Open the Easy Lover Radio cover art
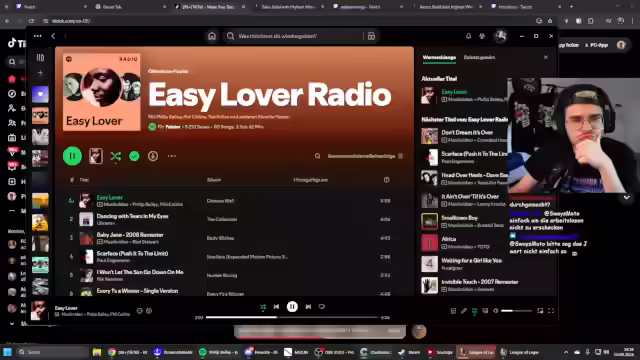The width and height of the screenshot is (640, 360). pyautogui.click(x=102, y=92)
